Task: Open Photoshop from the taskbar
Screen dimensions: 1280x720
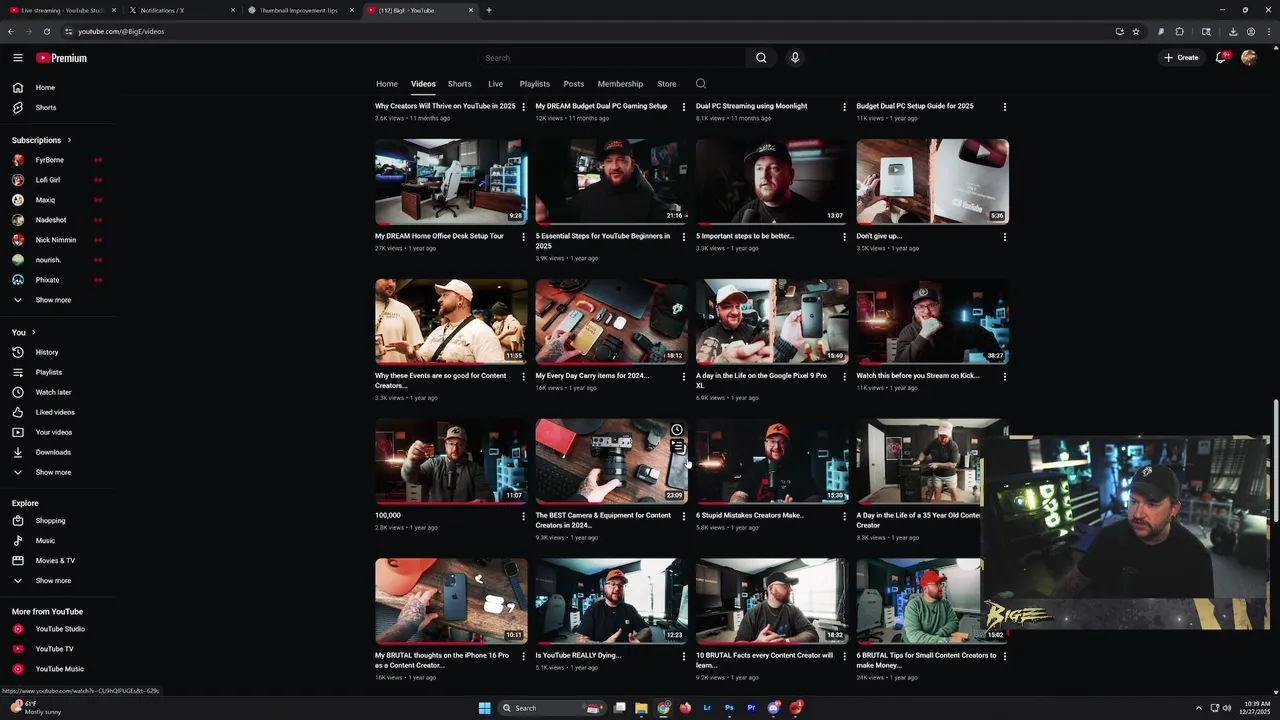Action: point(729,708)
